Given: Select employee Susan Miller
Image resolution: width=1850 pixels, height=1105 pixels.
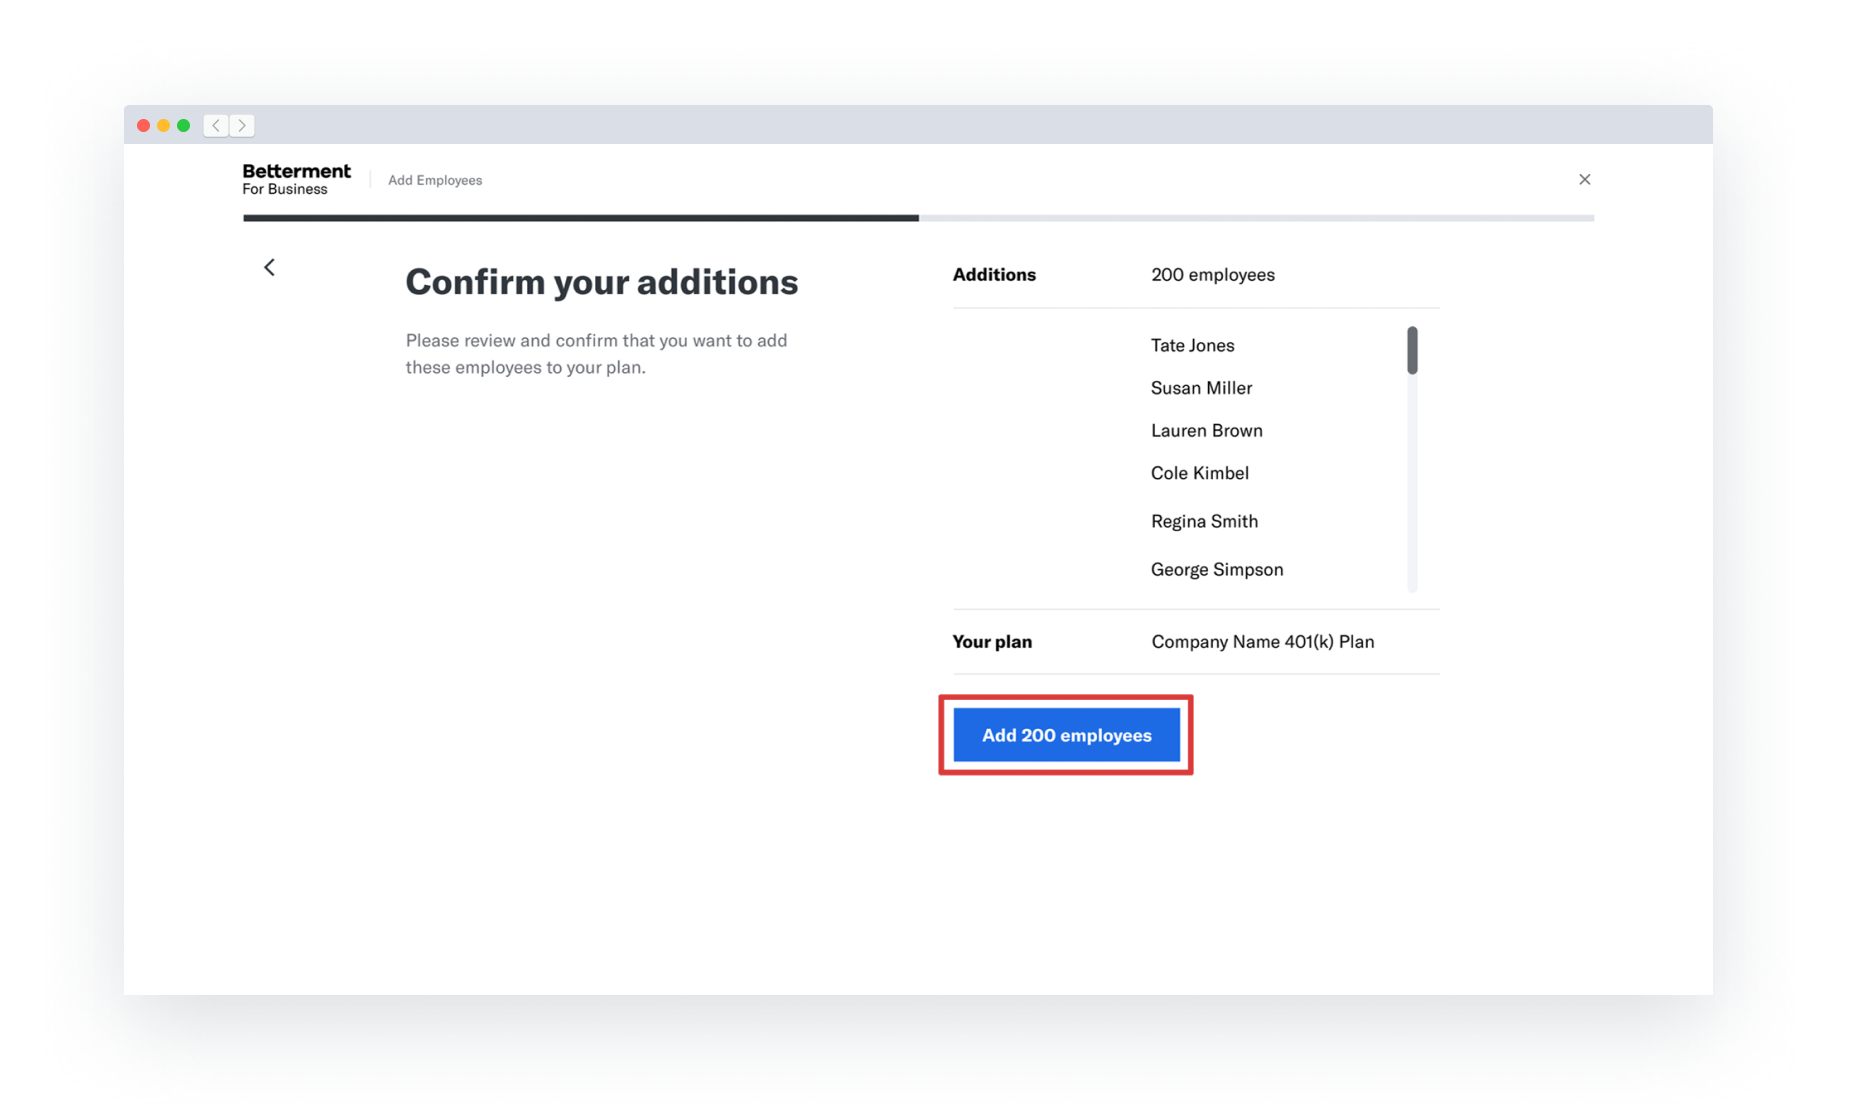Looking at the screenshot, I should pos(1201,388).
